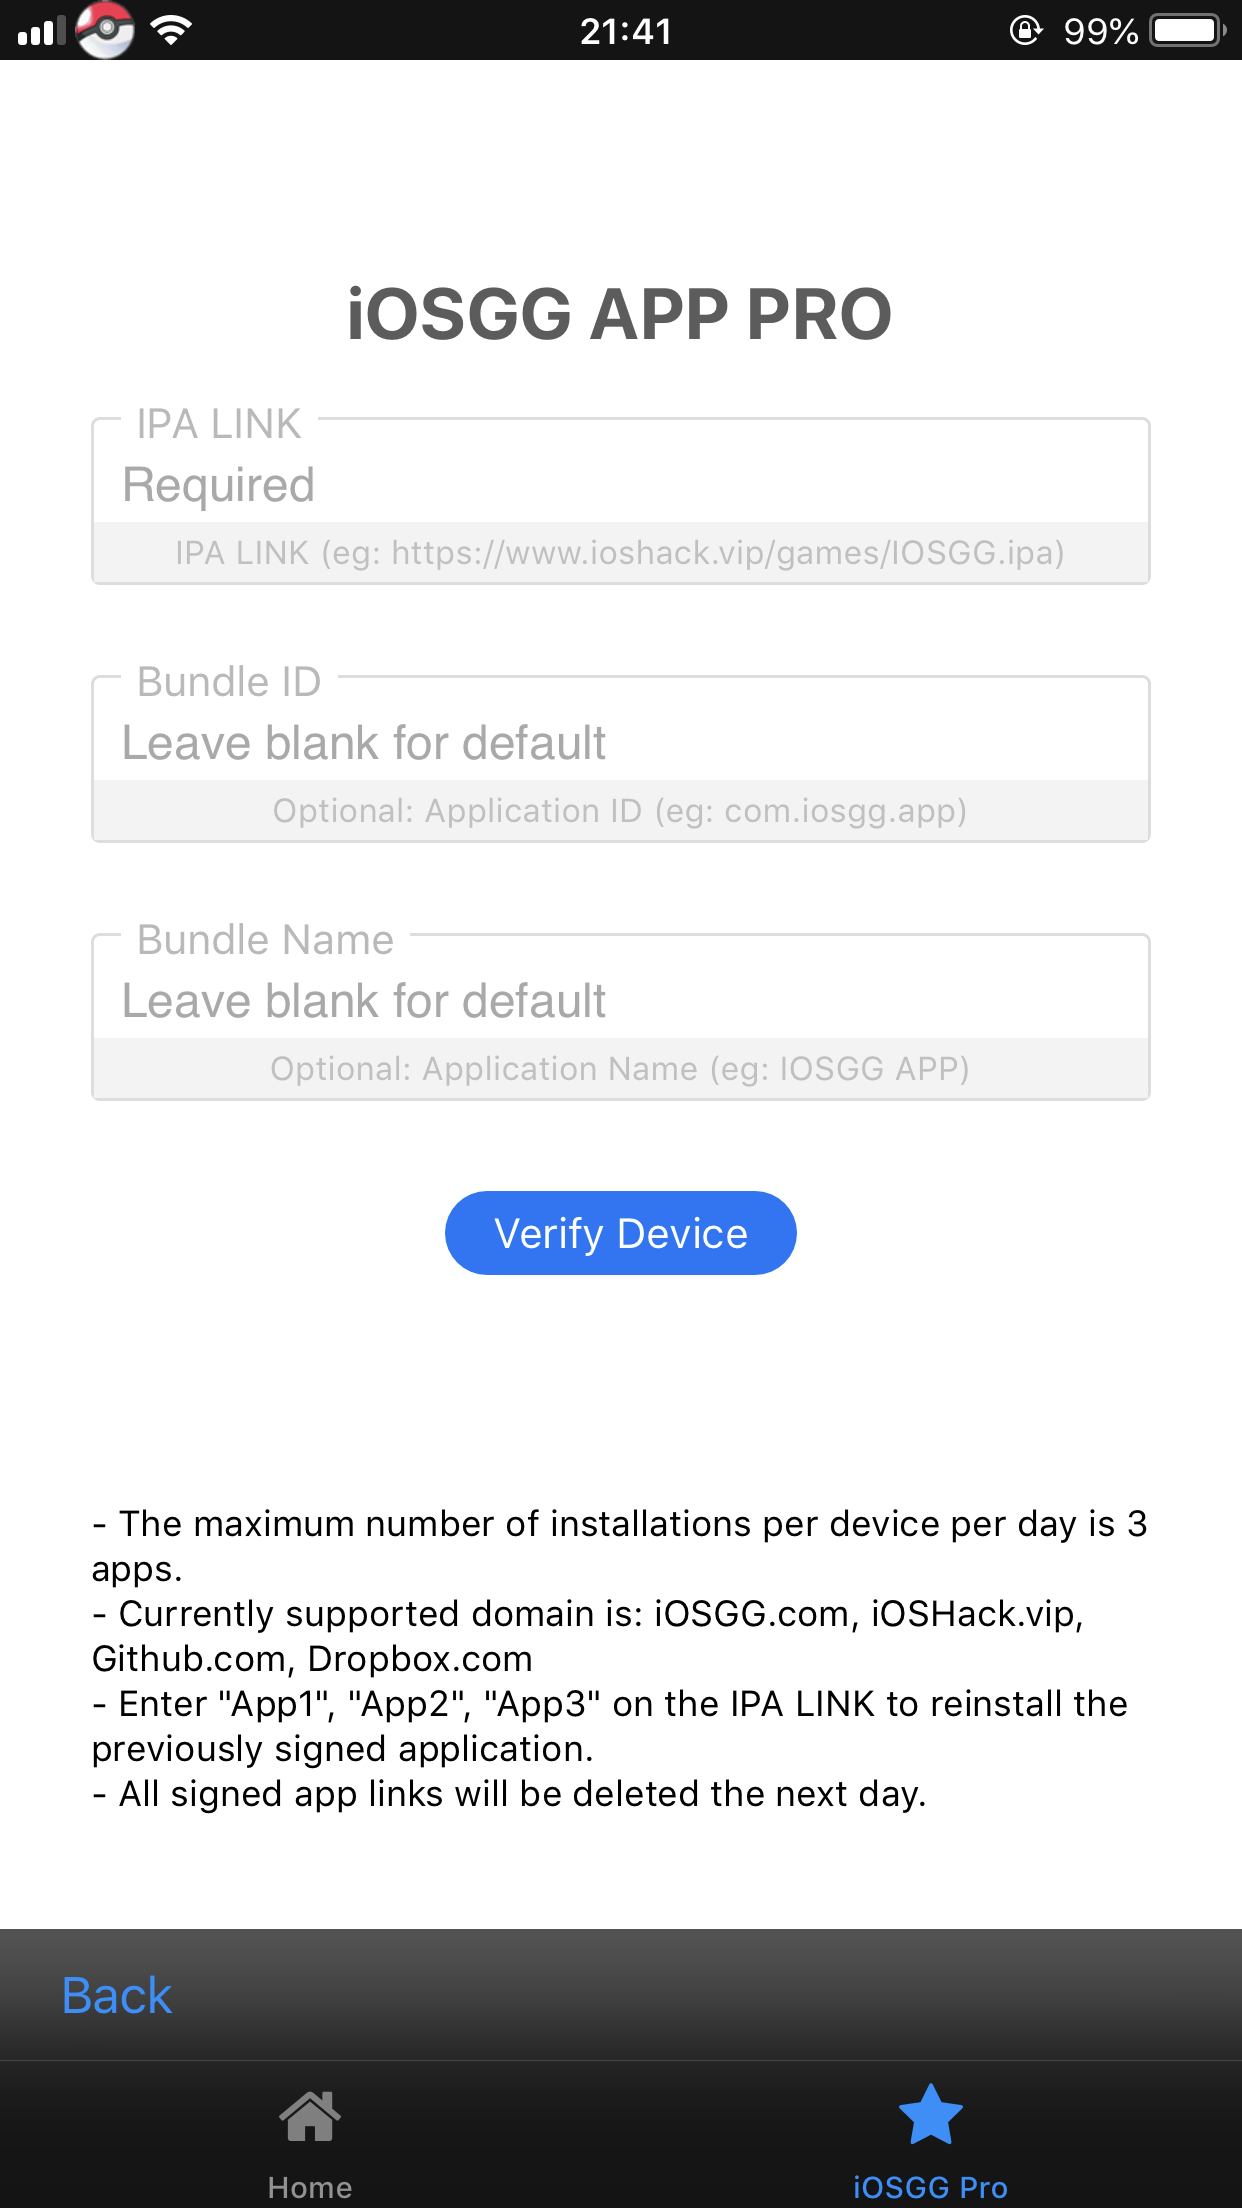Image resolution: width=1242 pixels, height=2208 pixels.
Task: Tap the 99% battery percentage text
Action: pyautogui.click(x=1100, y=31)
